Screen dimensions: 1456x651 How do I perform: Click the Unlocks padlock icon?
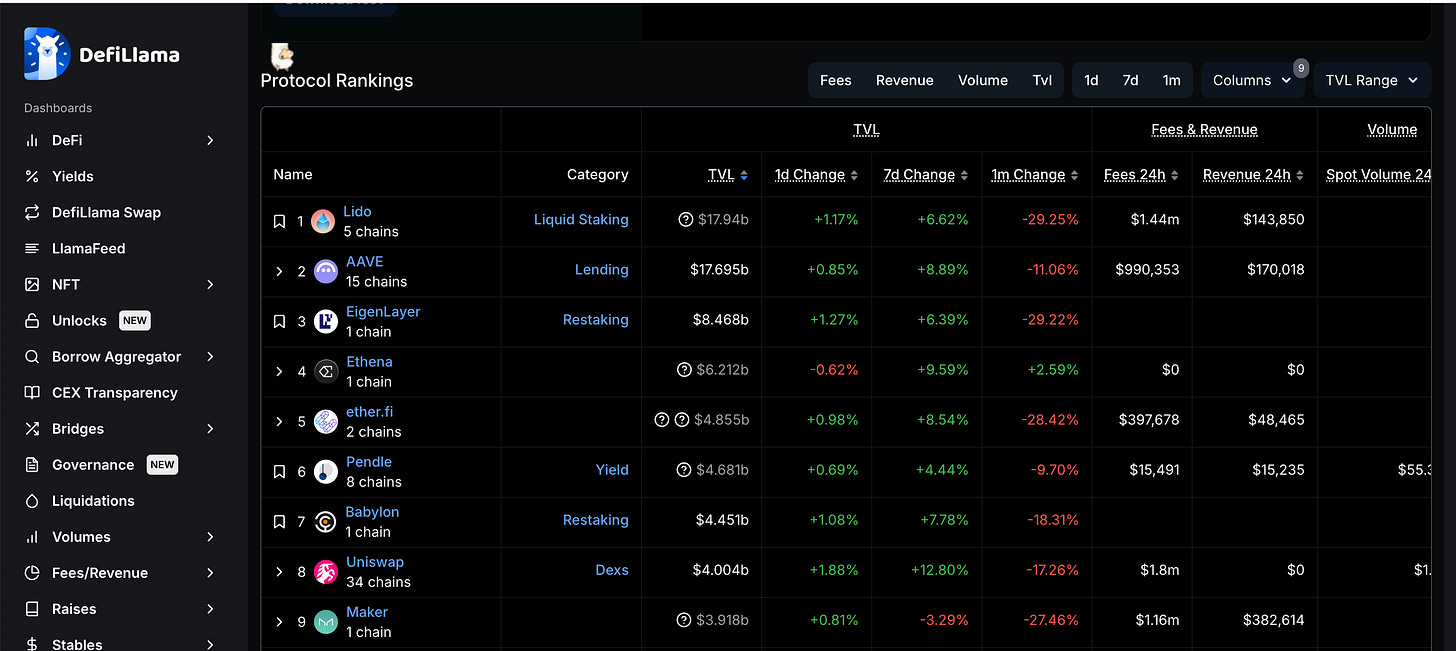point(32,321)
